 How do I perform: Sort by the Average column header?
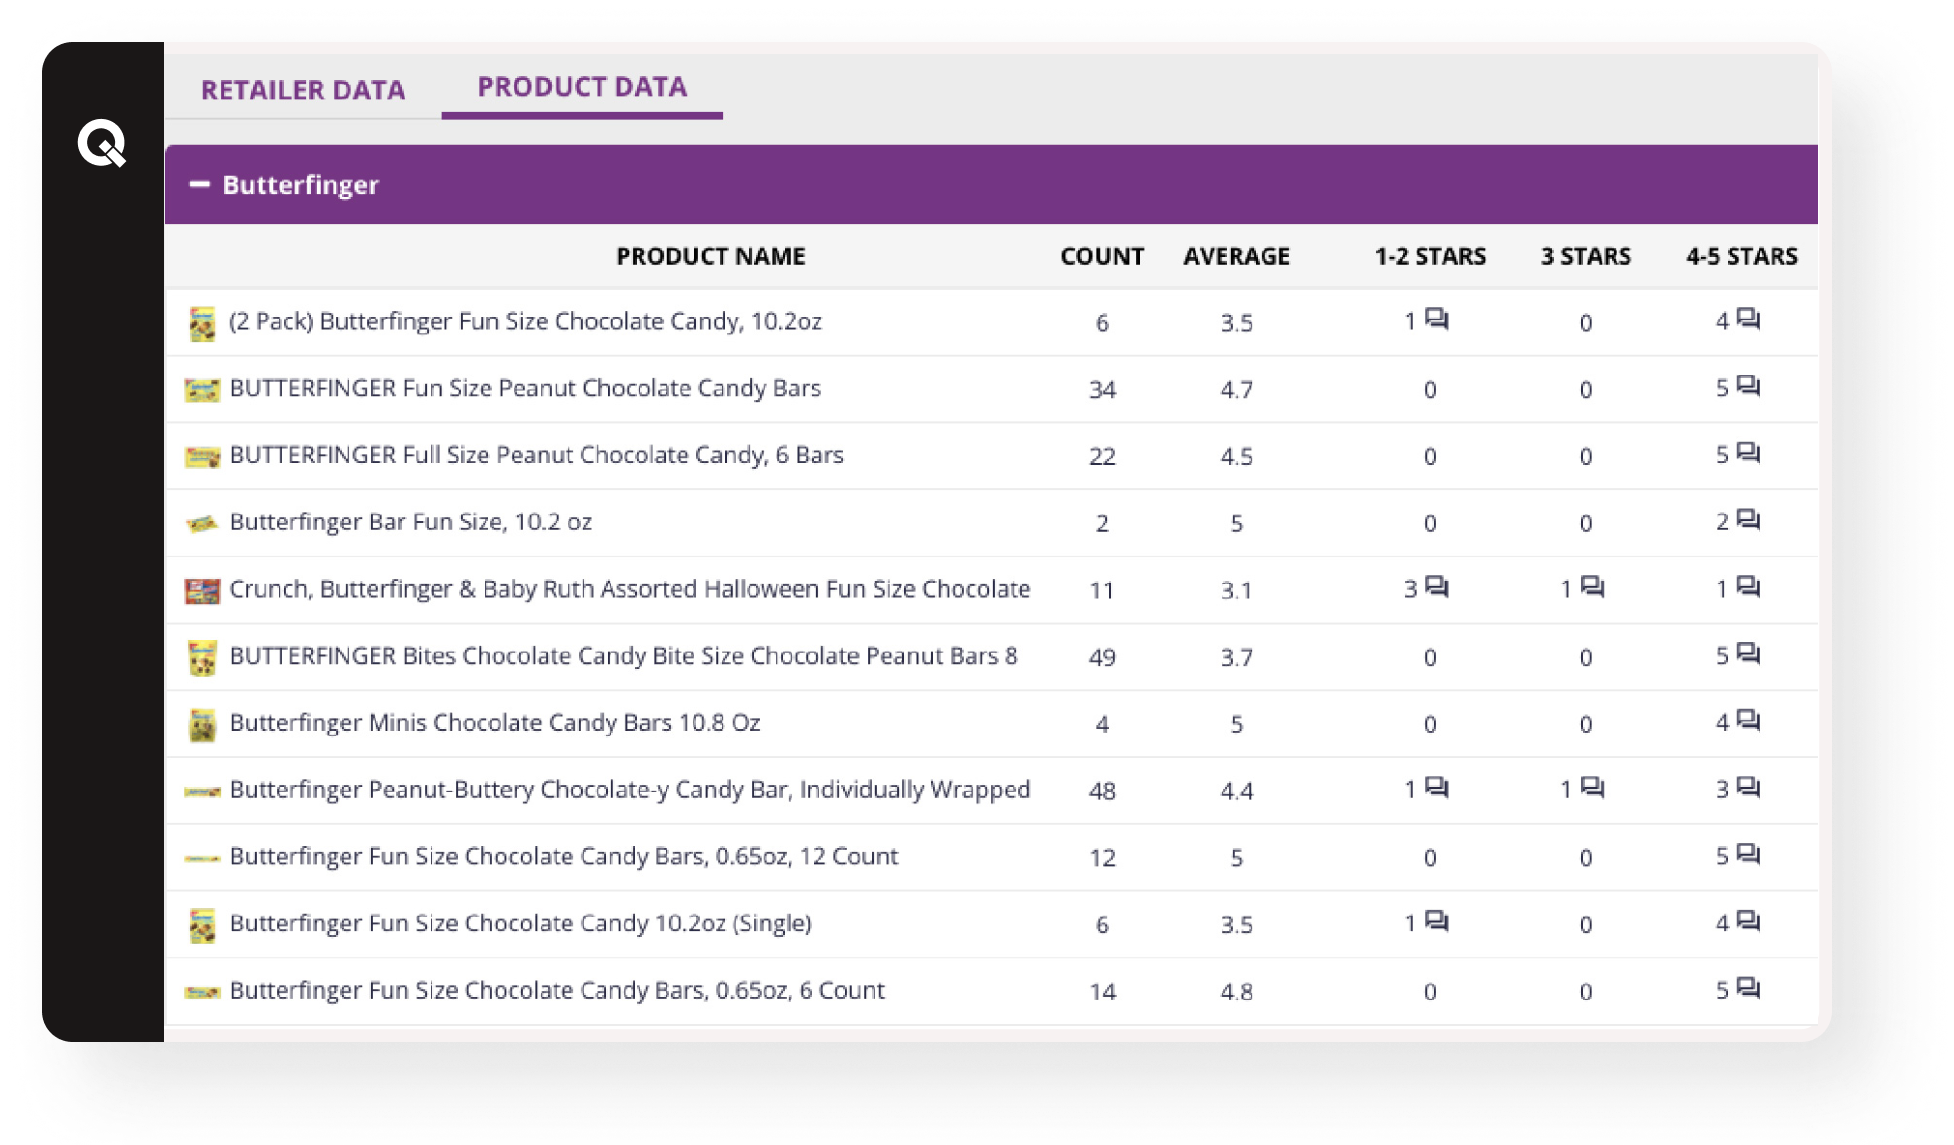[x=1237, y=256]
